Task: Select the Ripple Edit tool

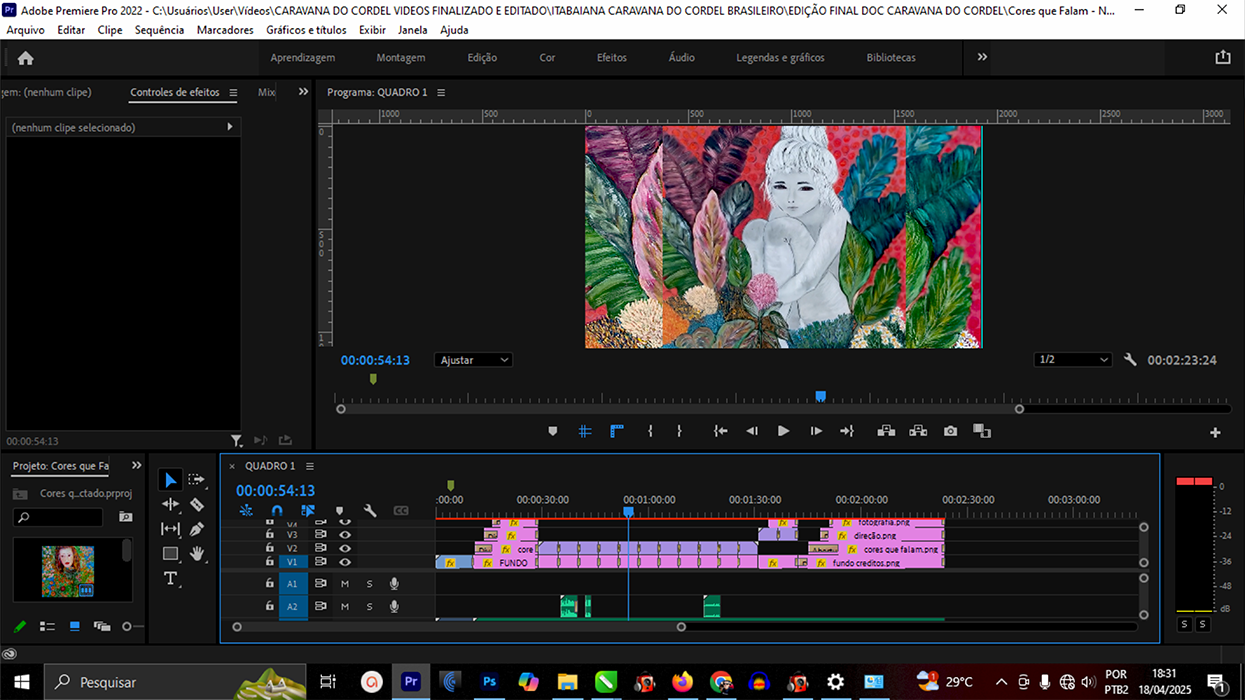Action: tap(171, 505)
